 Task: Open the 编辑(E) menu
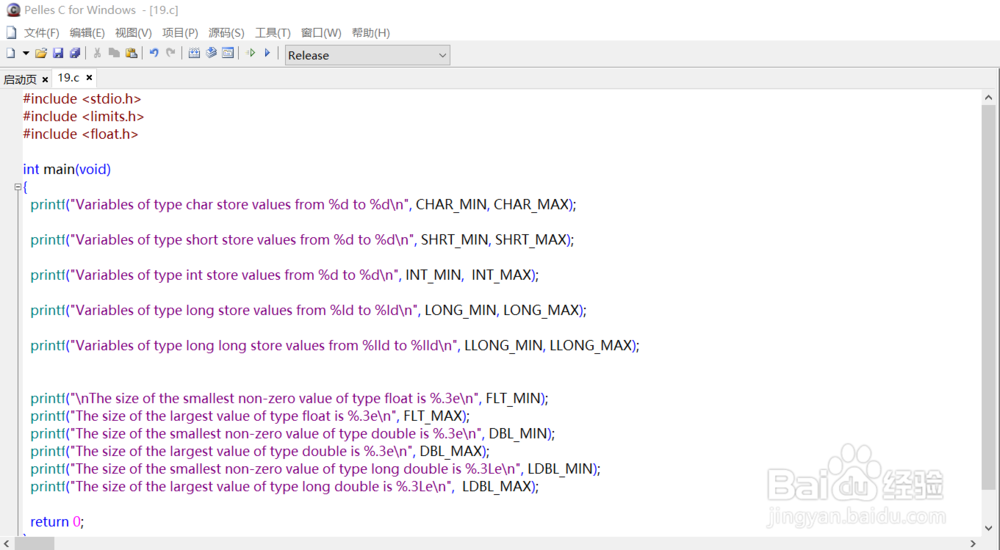87,33
